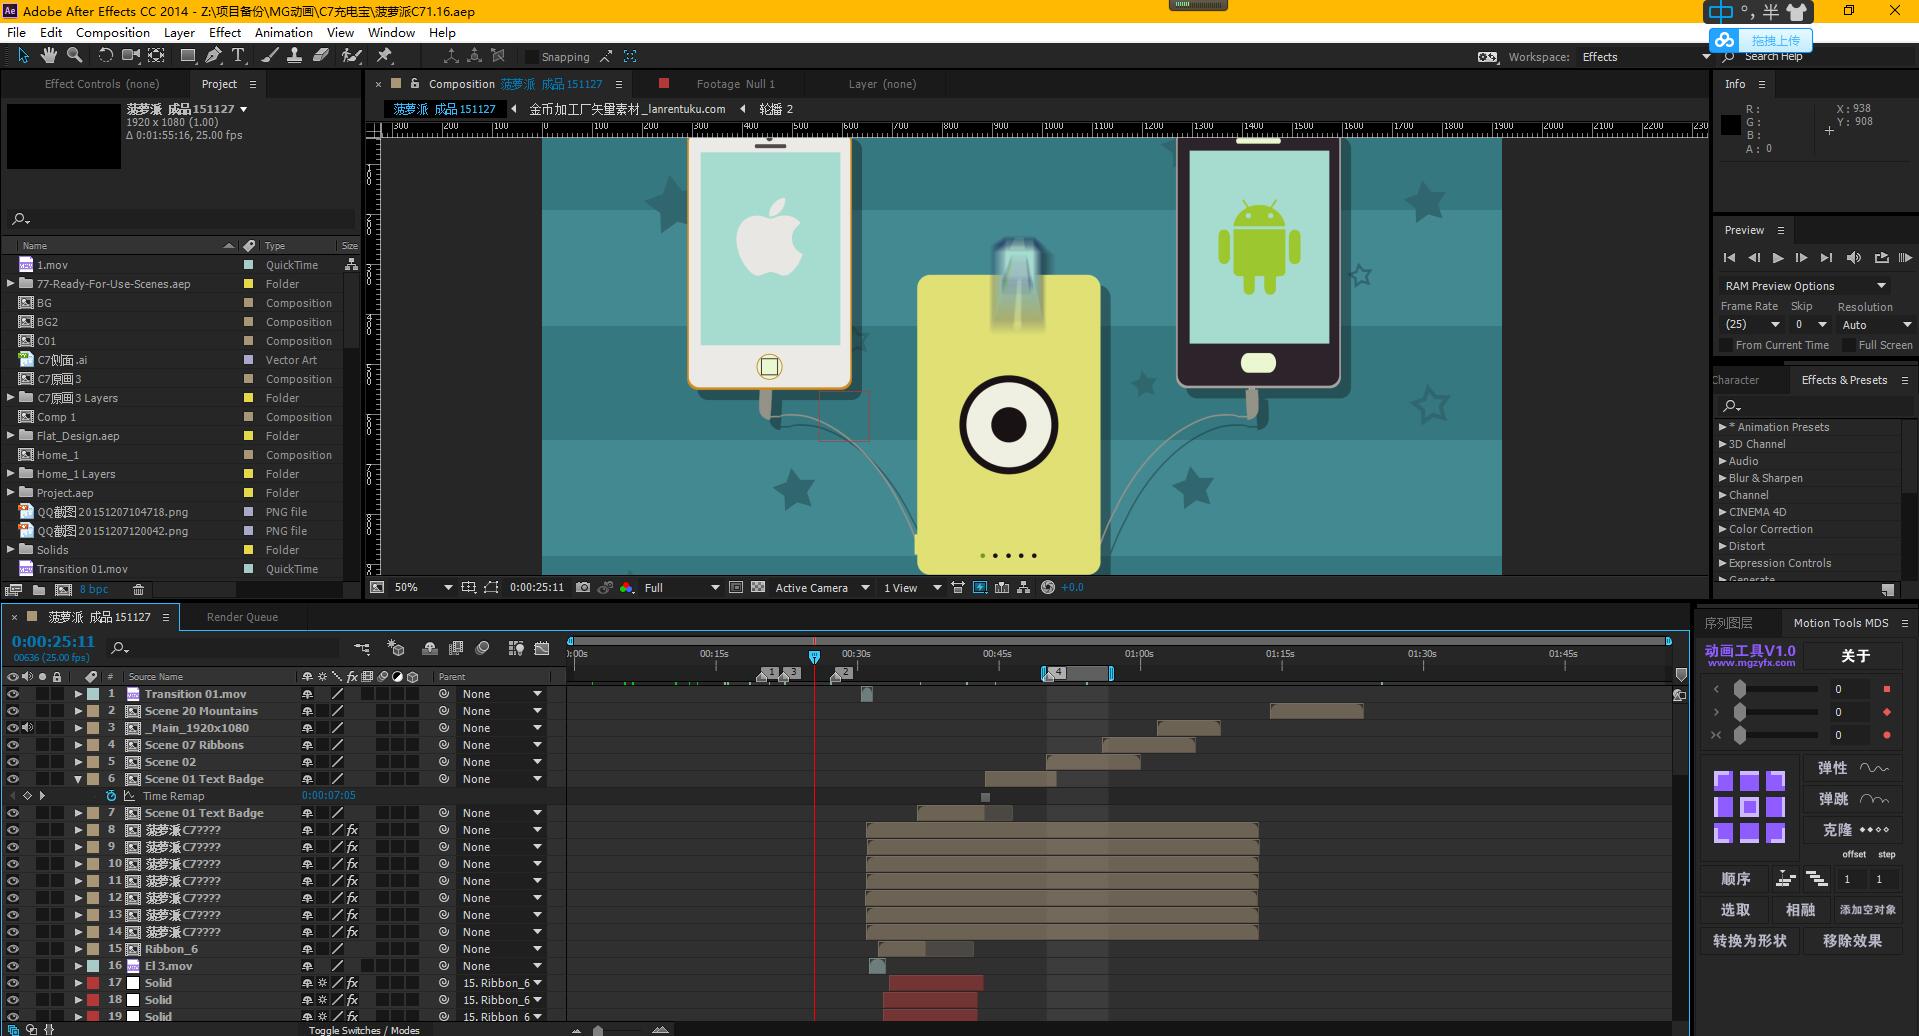Enable Draft 3D in timeline

tap(396, 648)
